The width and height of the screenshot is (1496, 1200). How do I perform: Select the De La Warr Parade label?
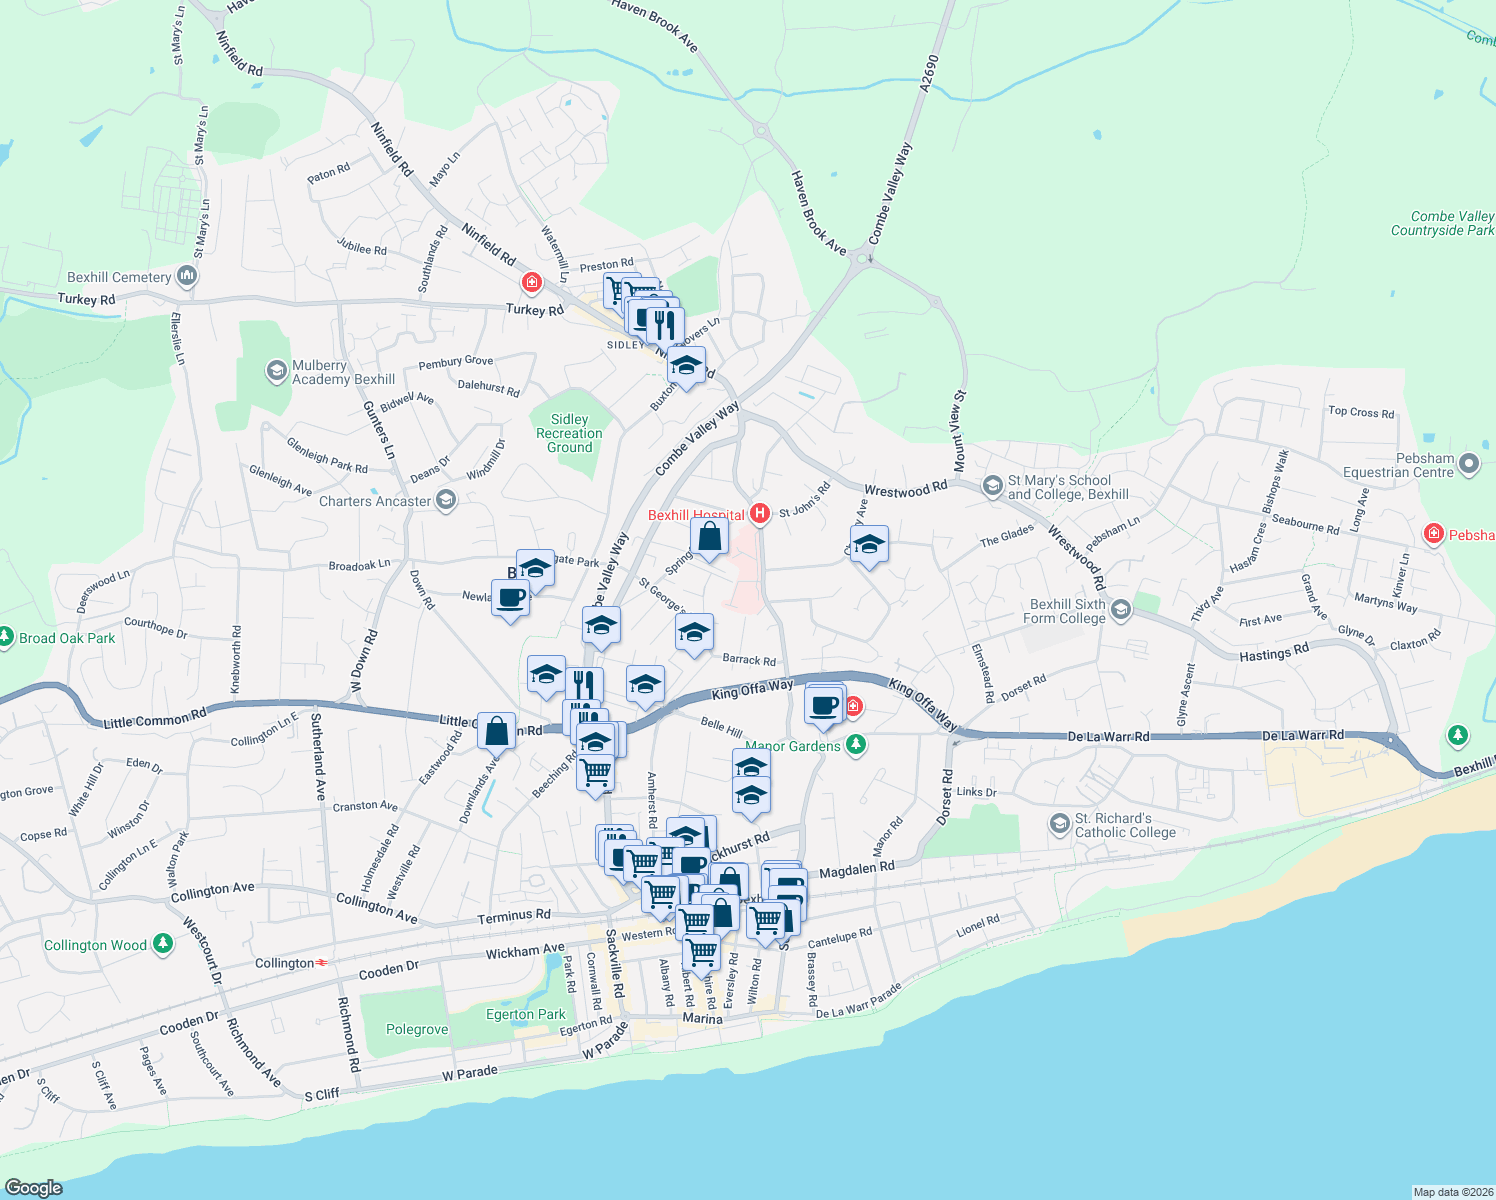point(859,1003)
